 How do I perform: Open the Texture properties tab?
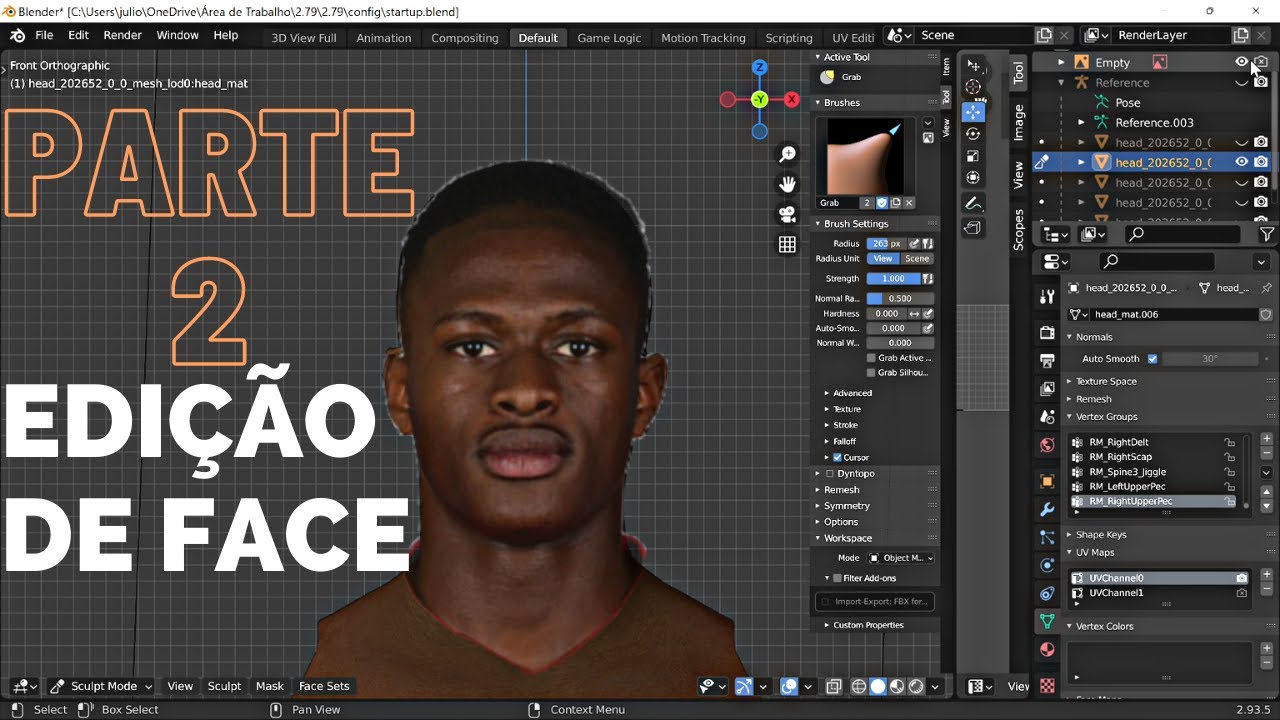(1047, 685)
